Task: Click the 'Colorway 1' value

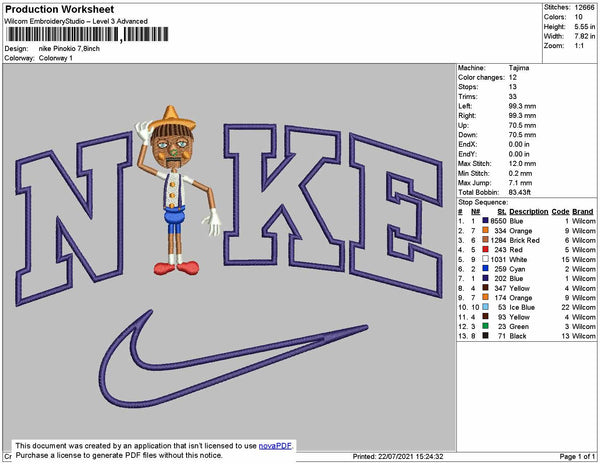Action: tap(56, 58)
